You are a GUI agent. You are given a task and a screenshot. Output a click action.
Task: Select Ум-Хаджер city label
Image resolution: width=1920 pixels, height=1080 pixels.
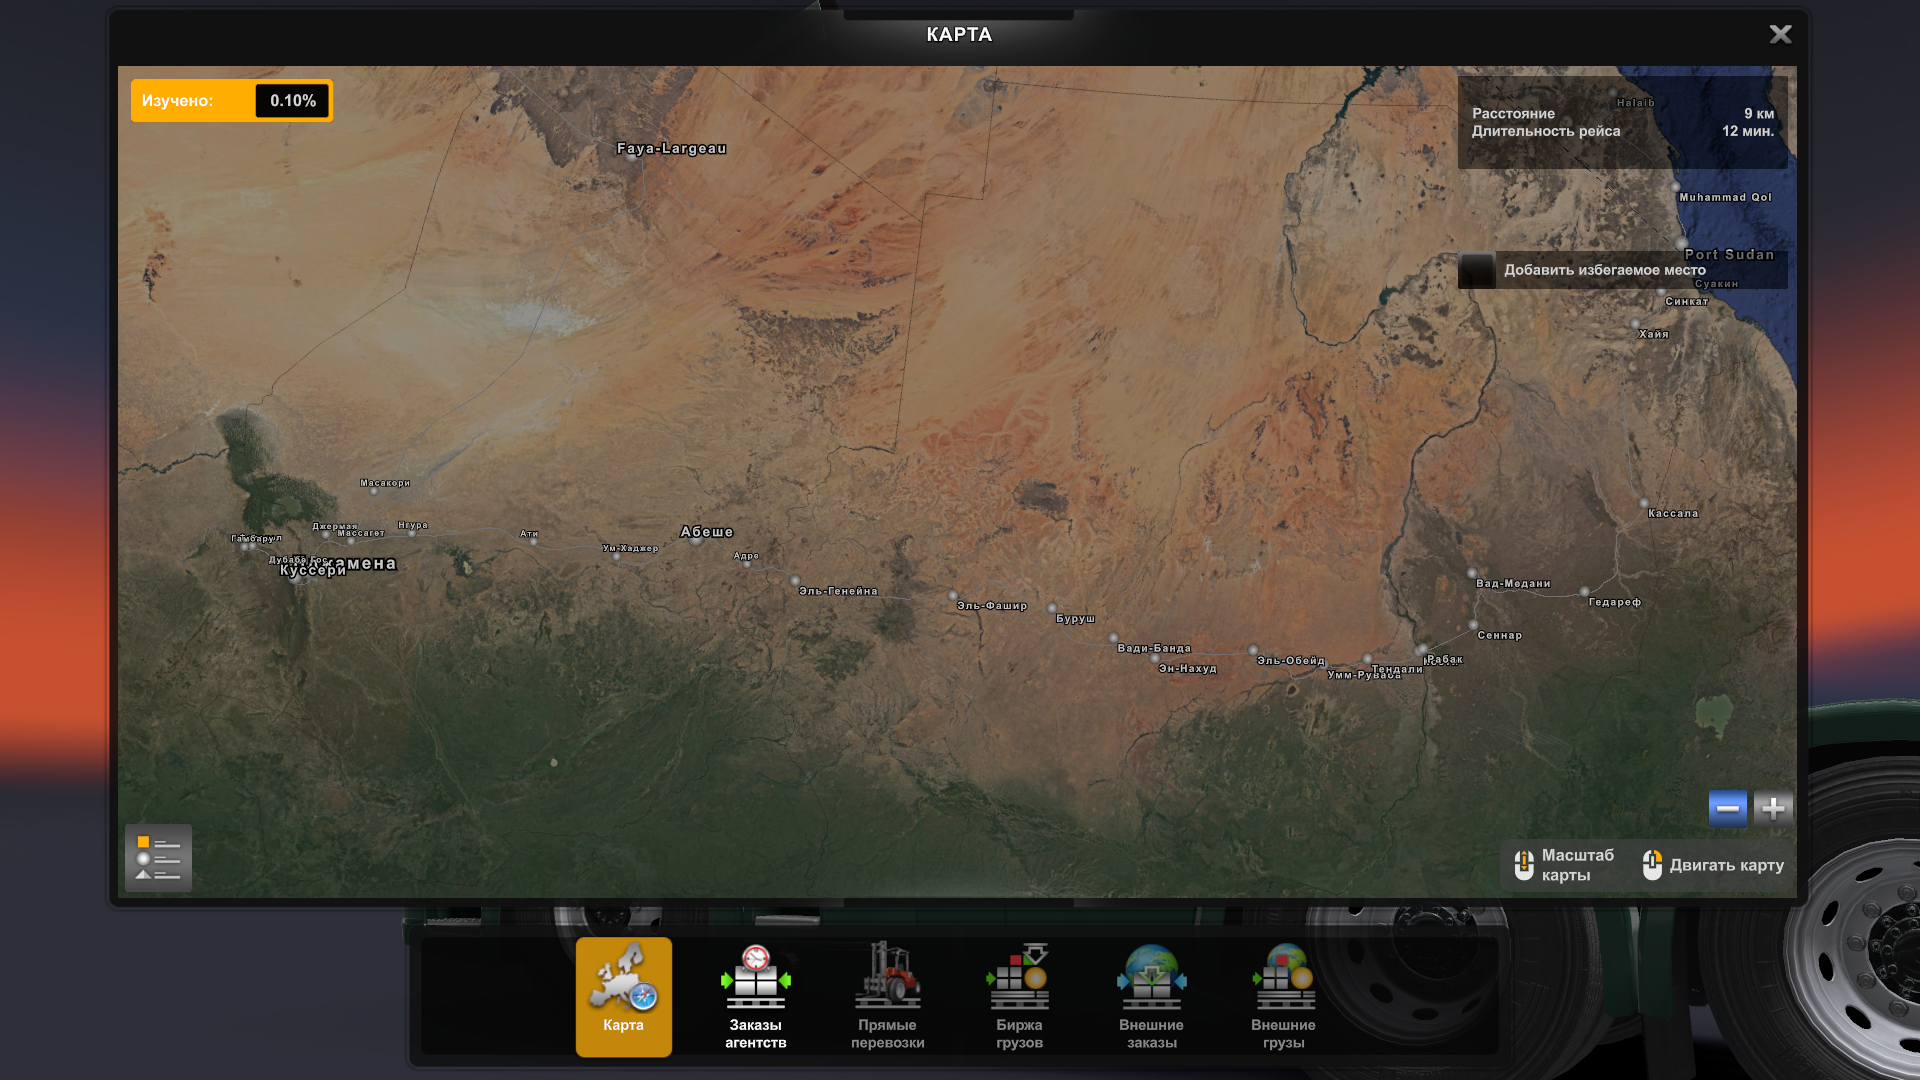pos(630,548)
